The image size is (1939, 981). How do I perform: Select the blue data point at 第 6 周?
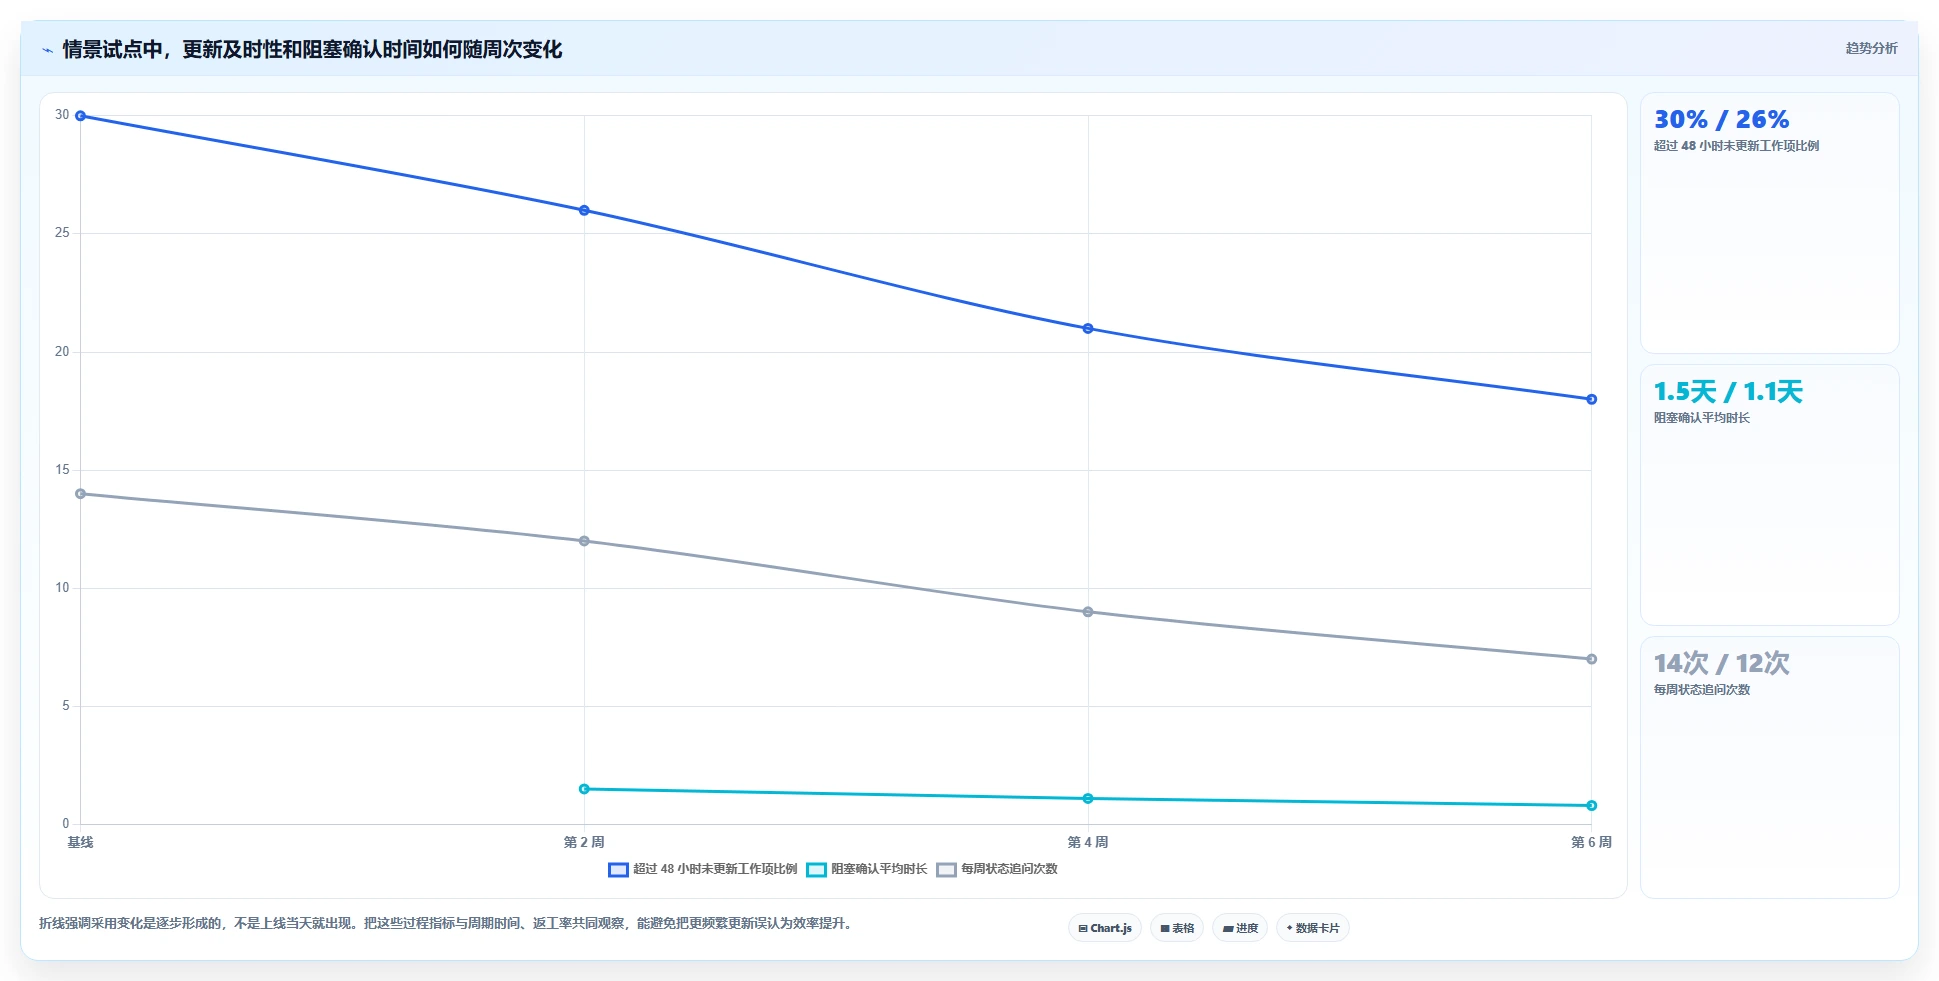tap(1592, 399)
